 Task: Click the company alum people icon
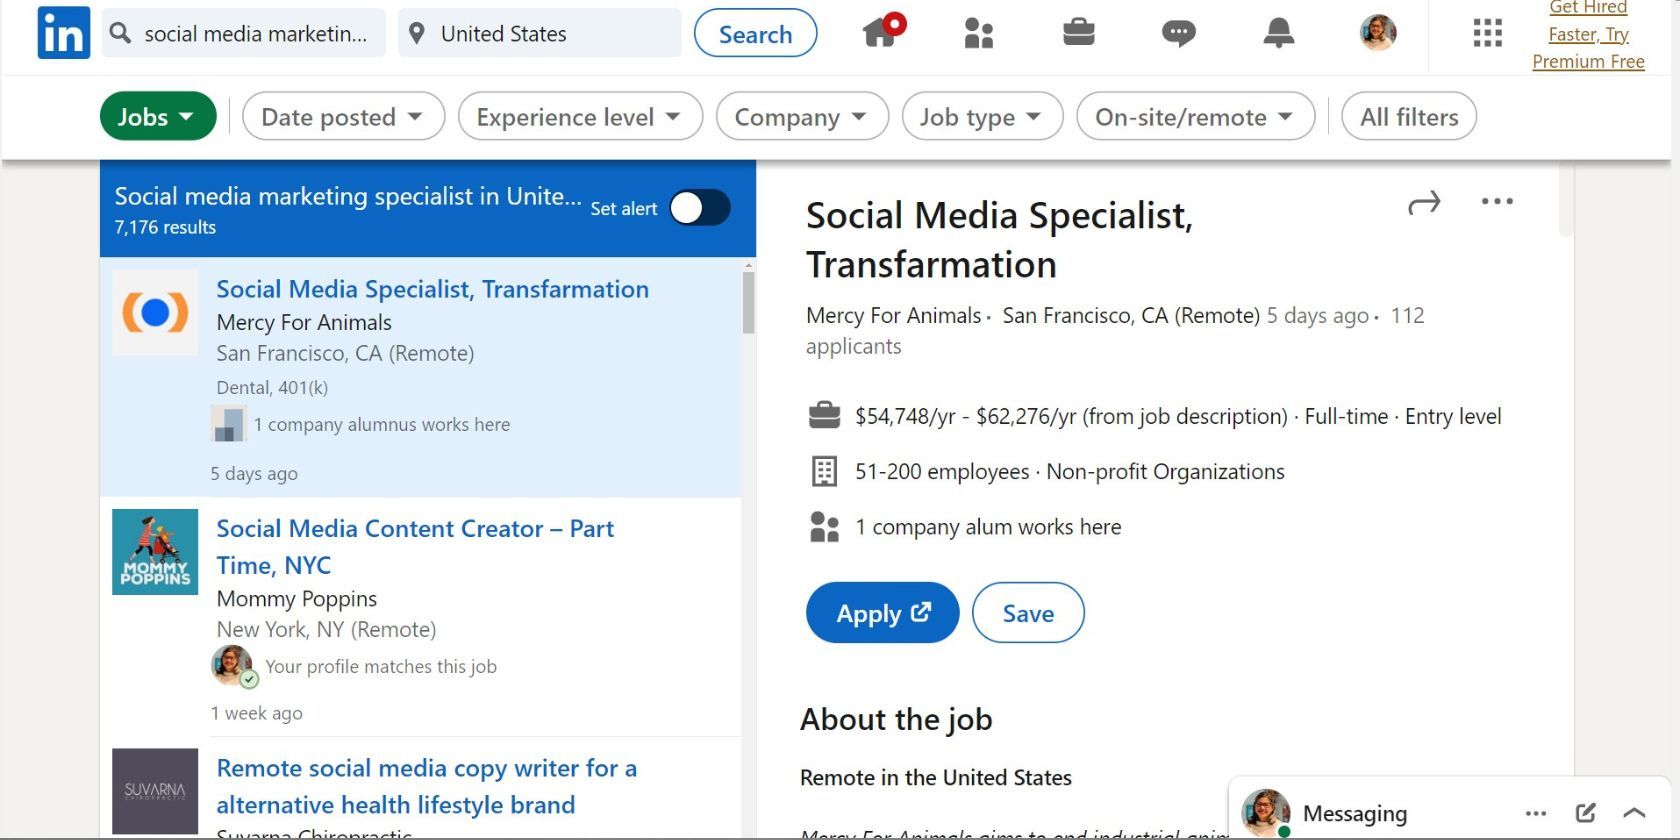[824, 527]
